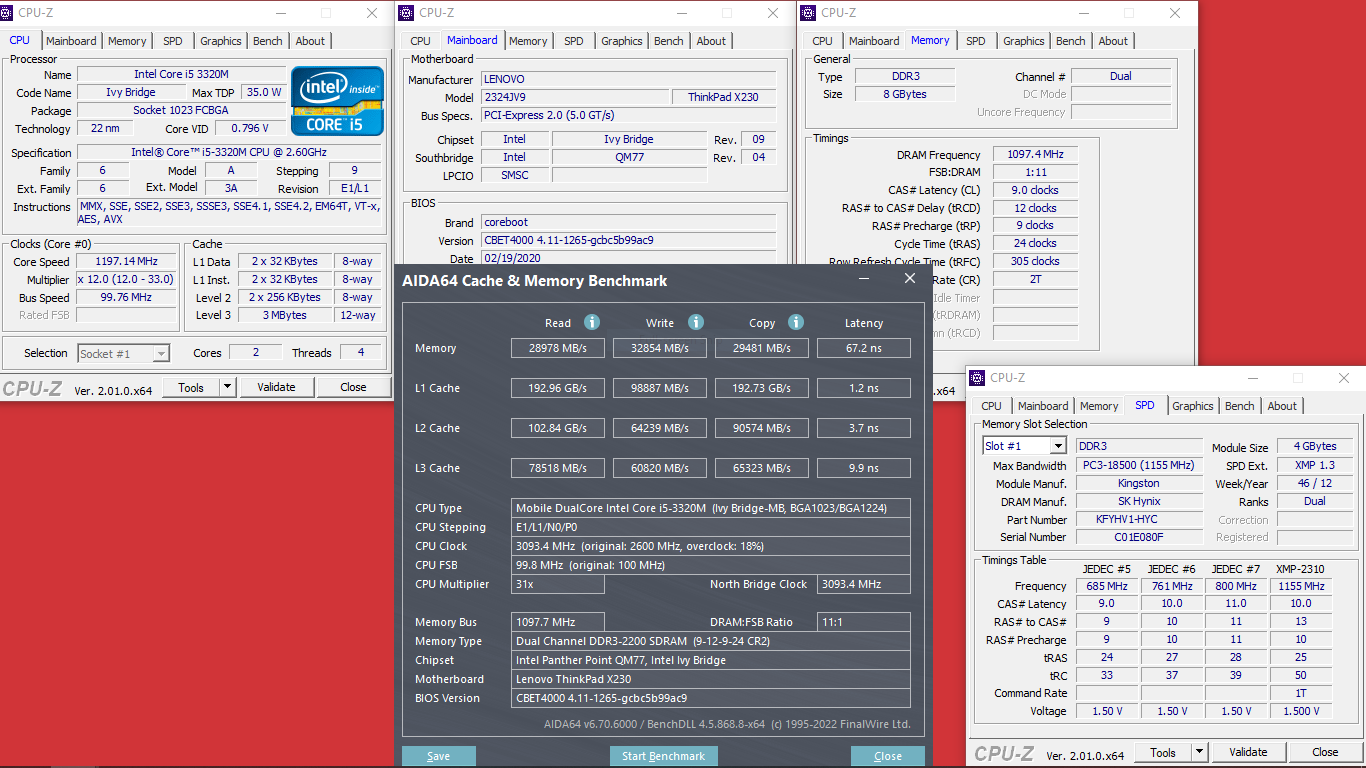Viewport: 1366px width, 768px height.
Task: Go to Mainboard tab in Memory window
Action: point(874,41)
